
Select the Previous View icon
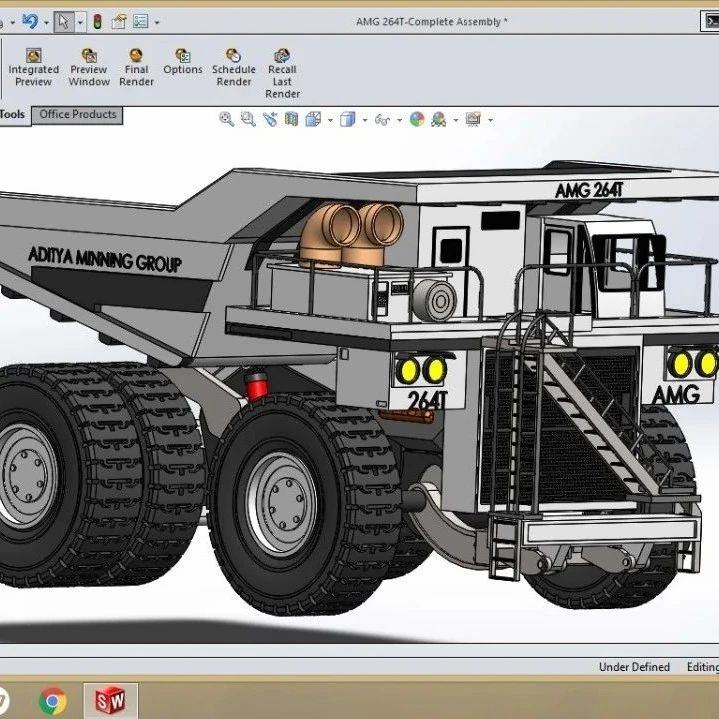(270, 120)
